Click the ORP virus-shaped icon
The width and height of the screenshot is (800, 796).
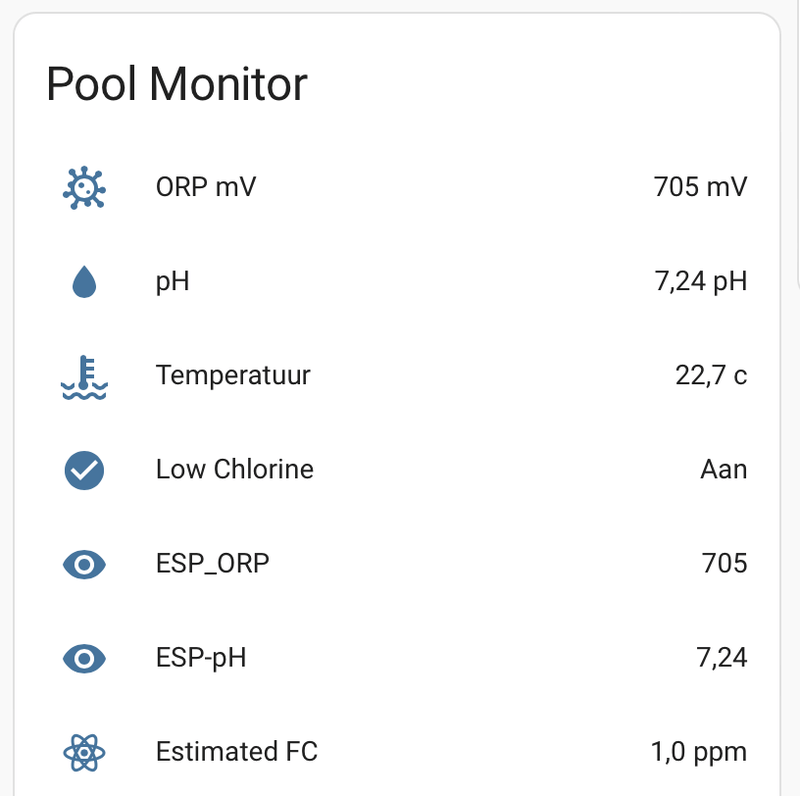pyautogui.click(x=84, y=187)
